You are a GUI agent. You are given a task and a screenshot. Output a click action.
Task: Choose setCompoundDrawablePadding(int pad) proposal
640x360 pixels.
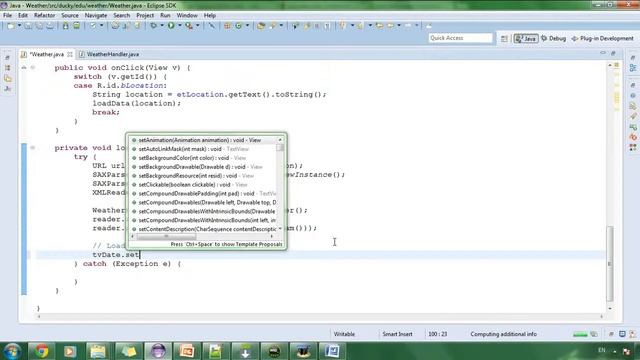coord(203,193)
